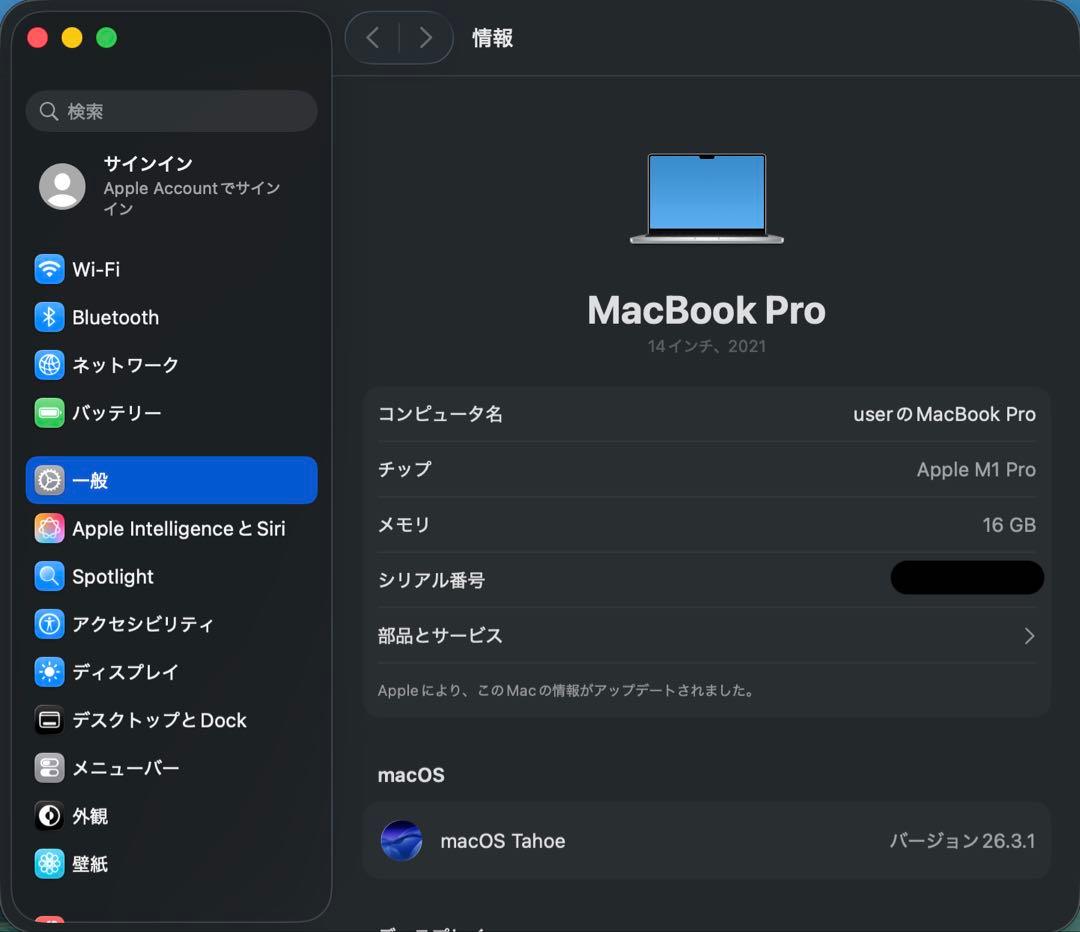Screen dimensions: 1080x932
Task: Click the forward navigation arrow
Action: coord(425,37)
